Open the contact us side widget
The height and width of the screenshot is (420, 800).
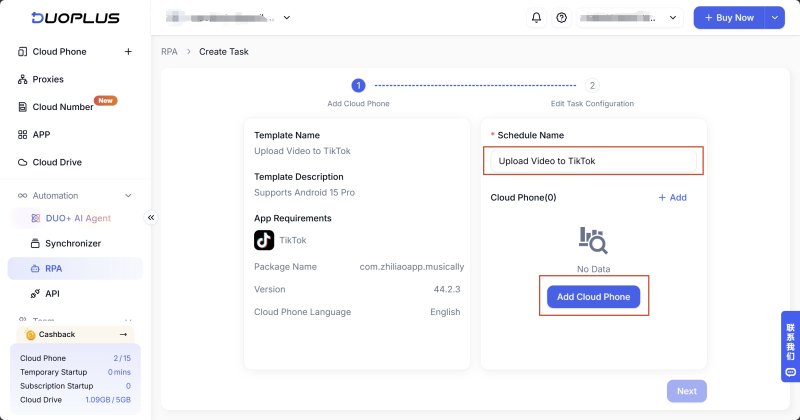pyautogui.click(x=790, y=347)
